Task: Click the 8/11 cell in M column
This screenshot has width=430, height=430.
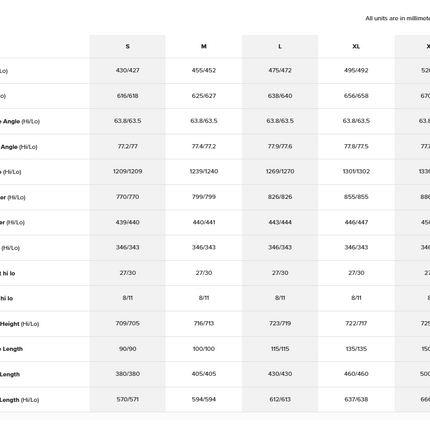Action: click(204, 298)
